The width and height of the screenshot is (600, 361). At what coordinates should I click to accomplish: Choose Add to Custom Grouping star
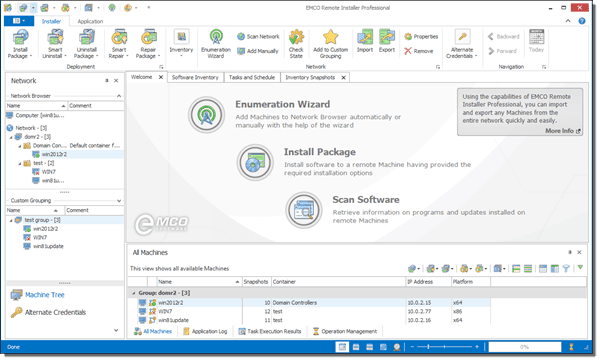[x=330, y=44]
